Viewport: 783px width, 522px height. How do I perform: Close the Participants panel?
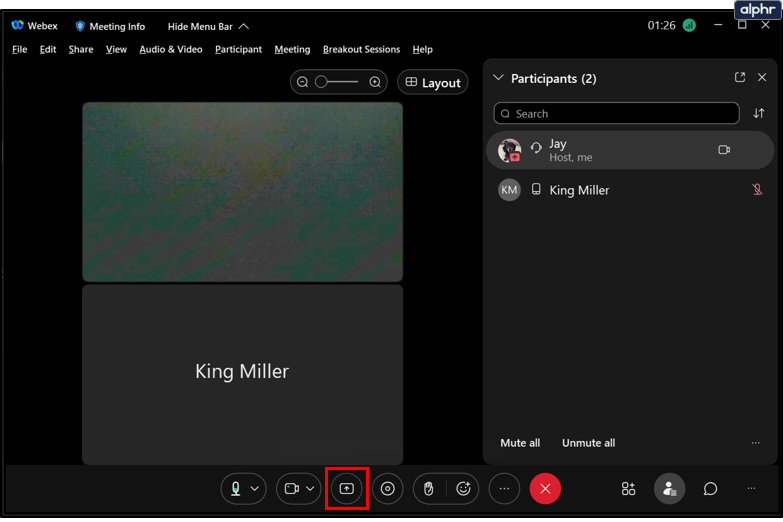762,77
